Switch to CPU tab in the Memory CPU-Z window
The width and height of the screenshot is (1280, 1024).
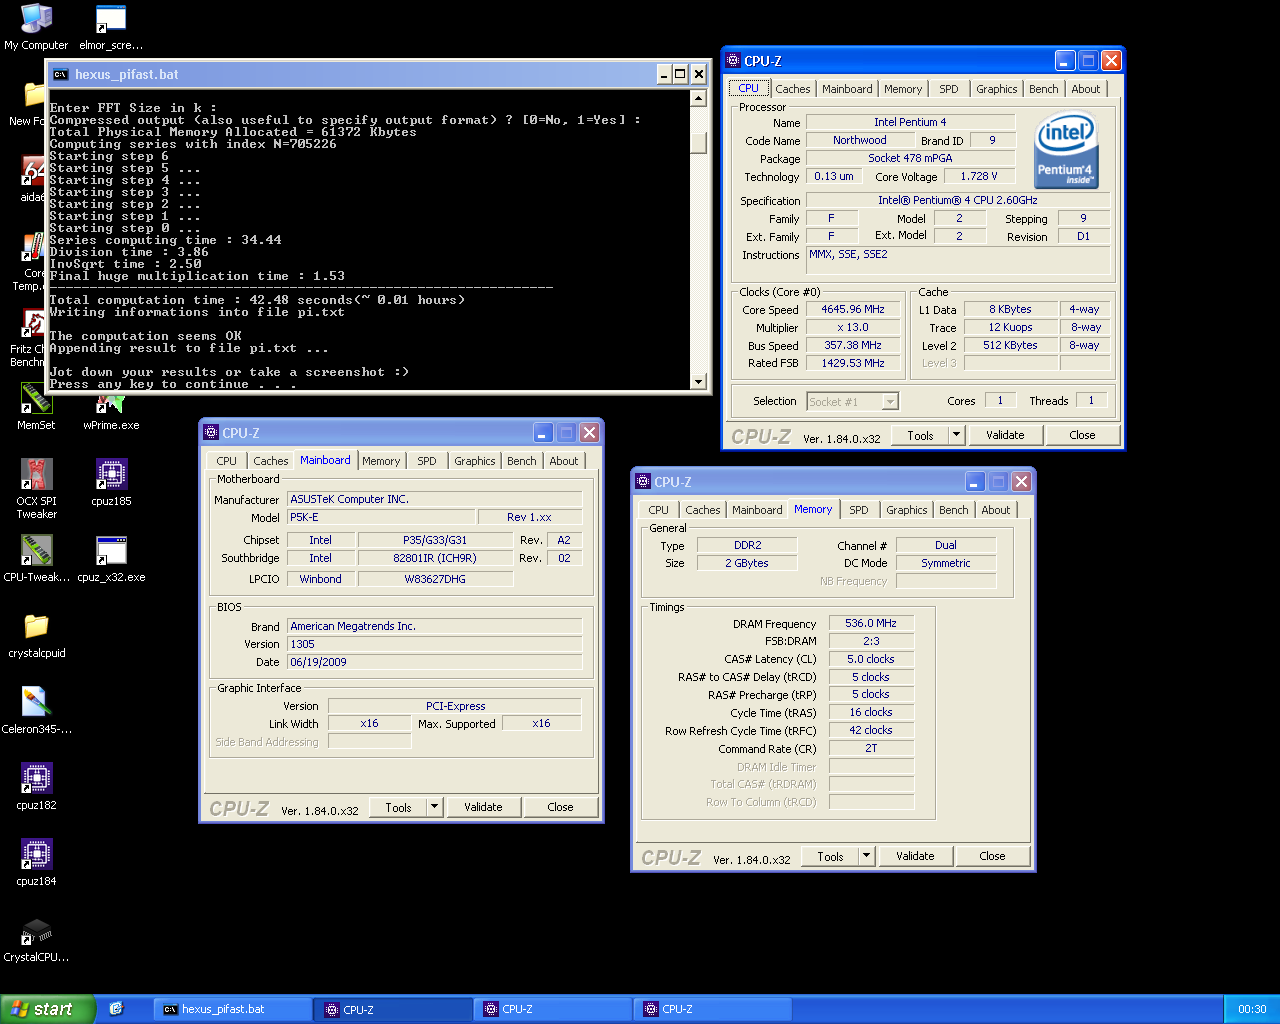tap(658, 510)
